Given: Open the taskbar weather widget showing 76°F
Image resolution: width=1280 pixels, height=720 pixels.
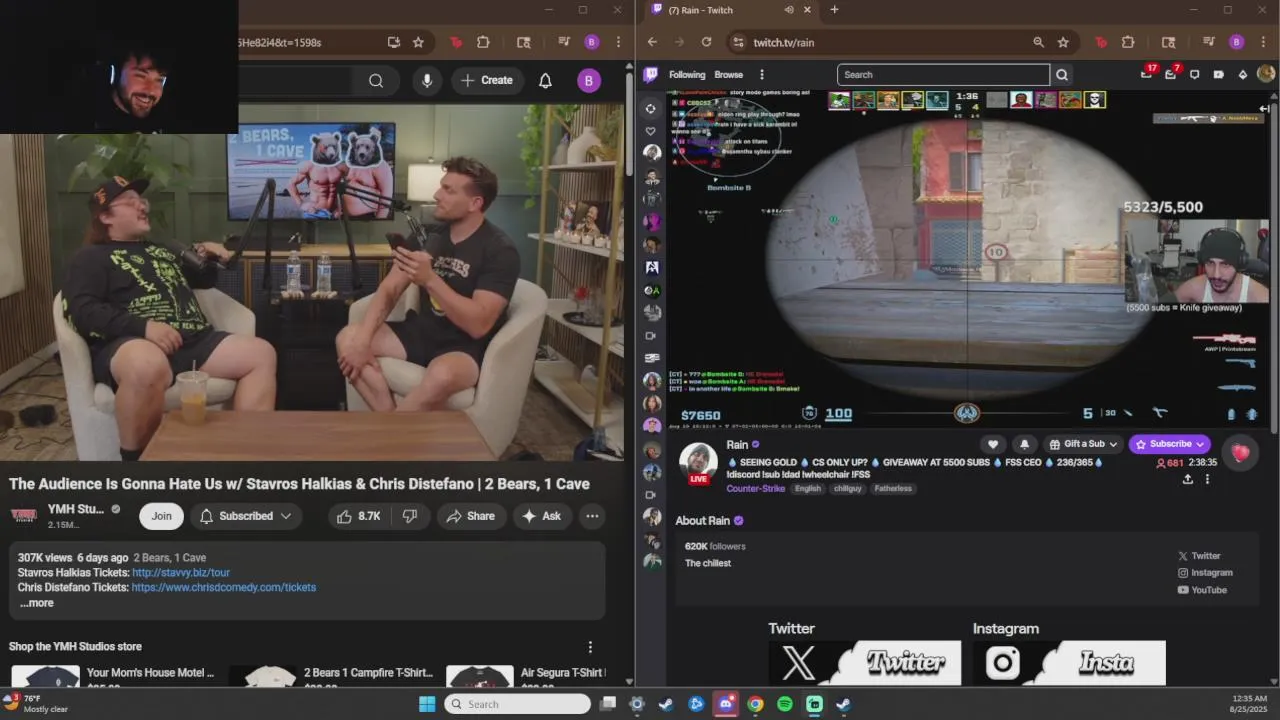Looking at the screenshot, I should [36, 703].
